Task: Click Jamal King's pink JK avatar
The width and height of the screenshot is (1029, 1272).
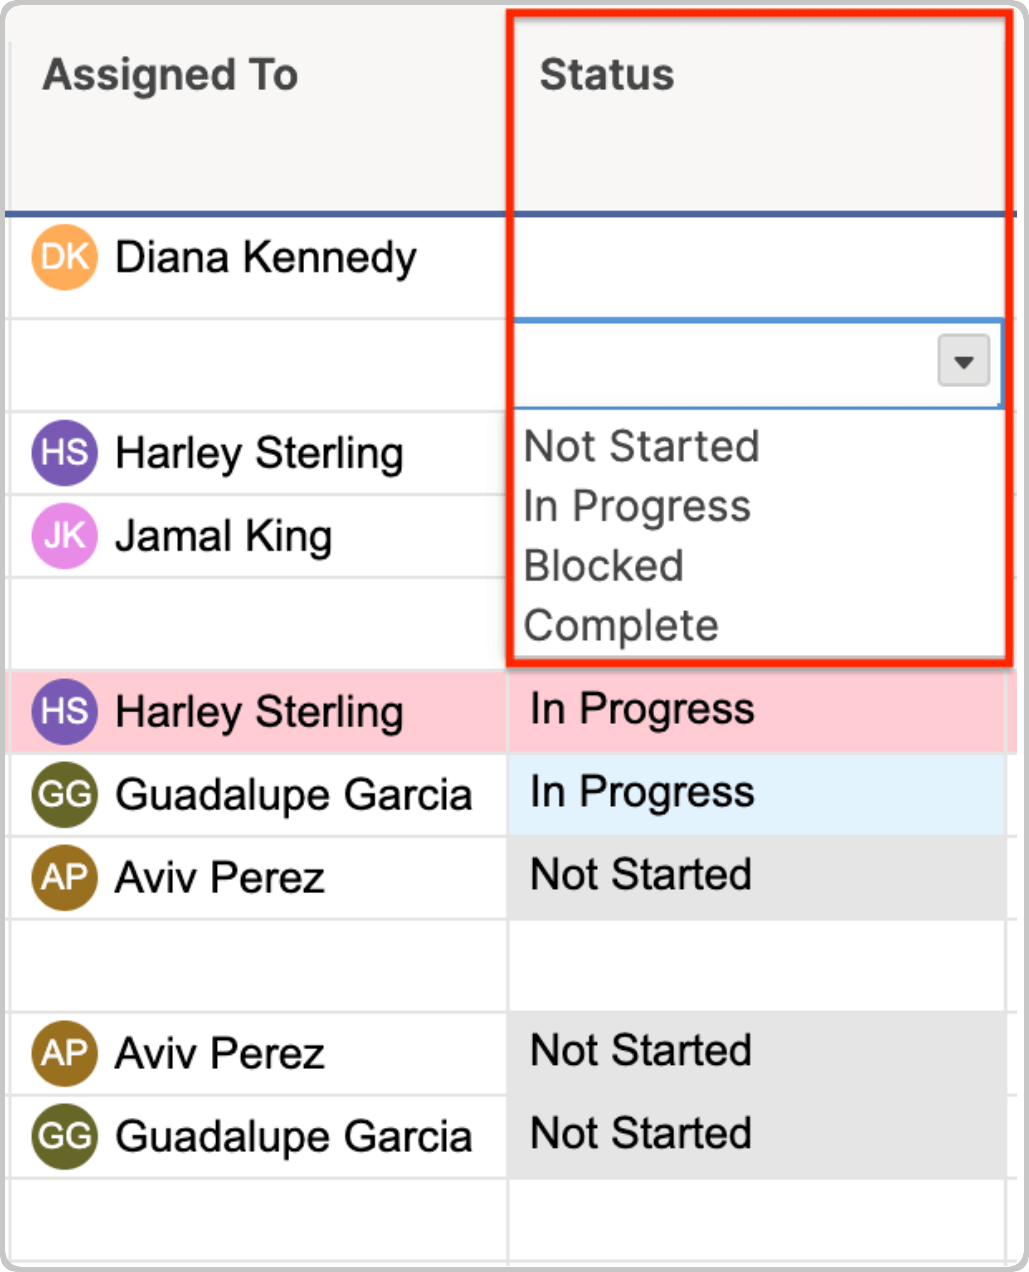Action: pos(65,535)
